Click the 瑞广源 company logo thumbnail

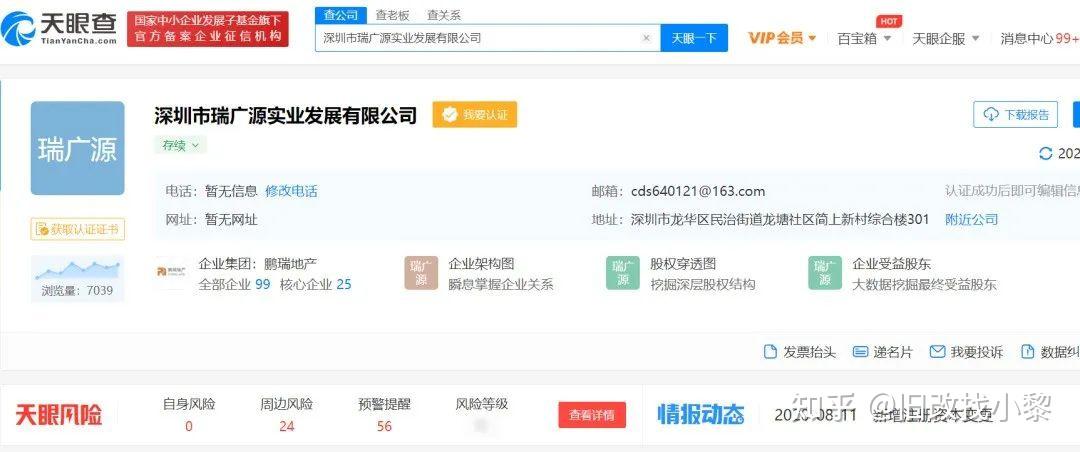(78, 148)
